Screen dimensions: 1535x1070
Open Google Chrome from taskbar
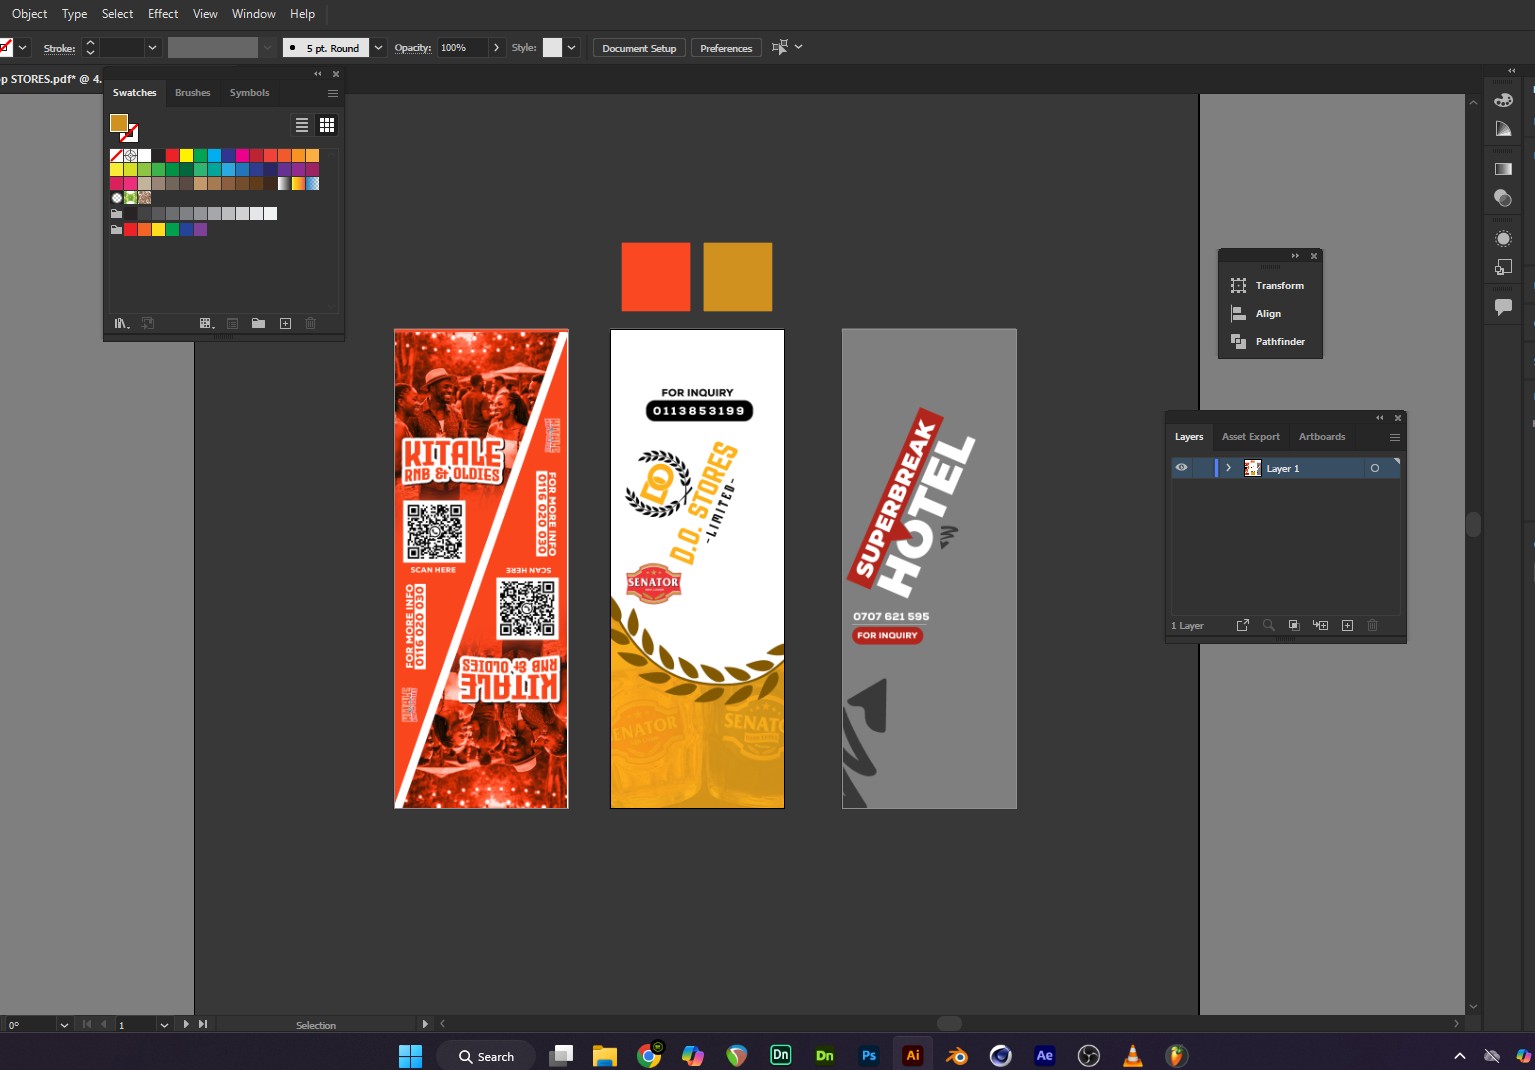click(x=649, y=1055)
